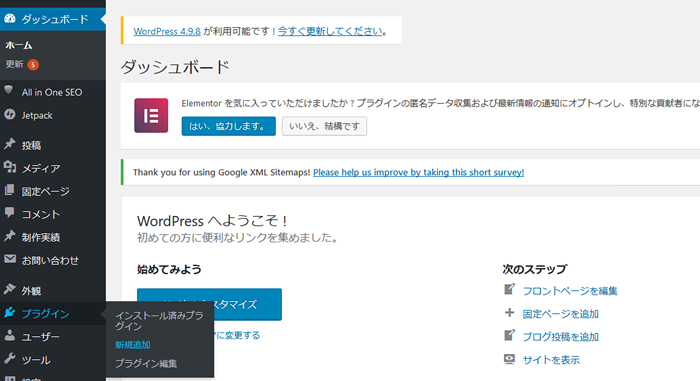Click the Jetpack lightning icon

10,114
